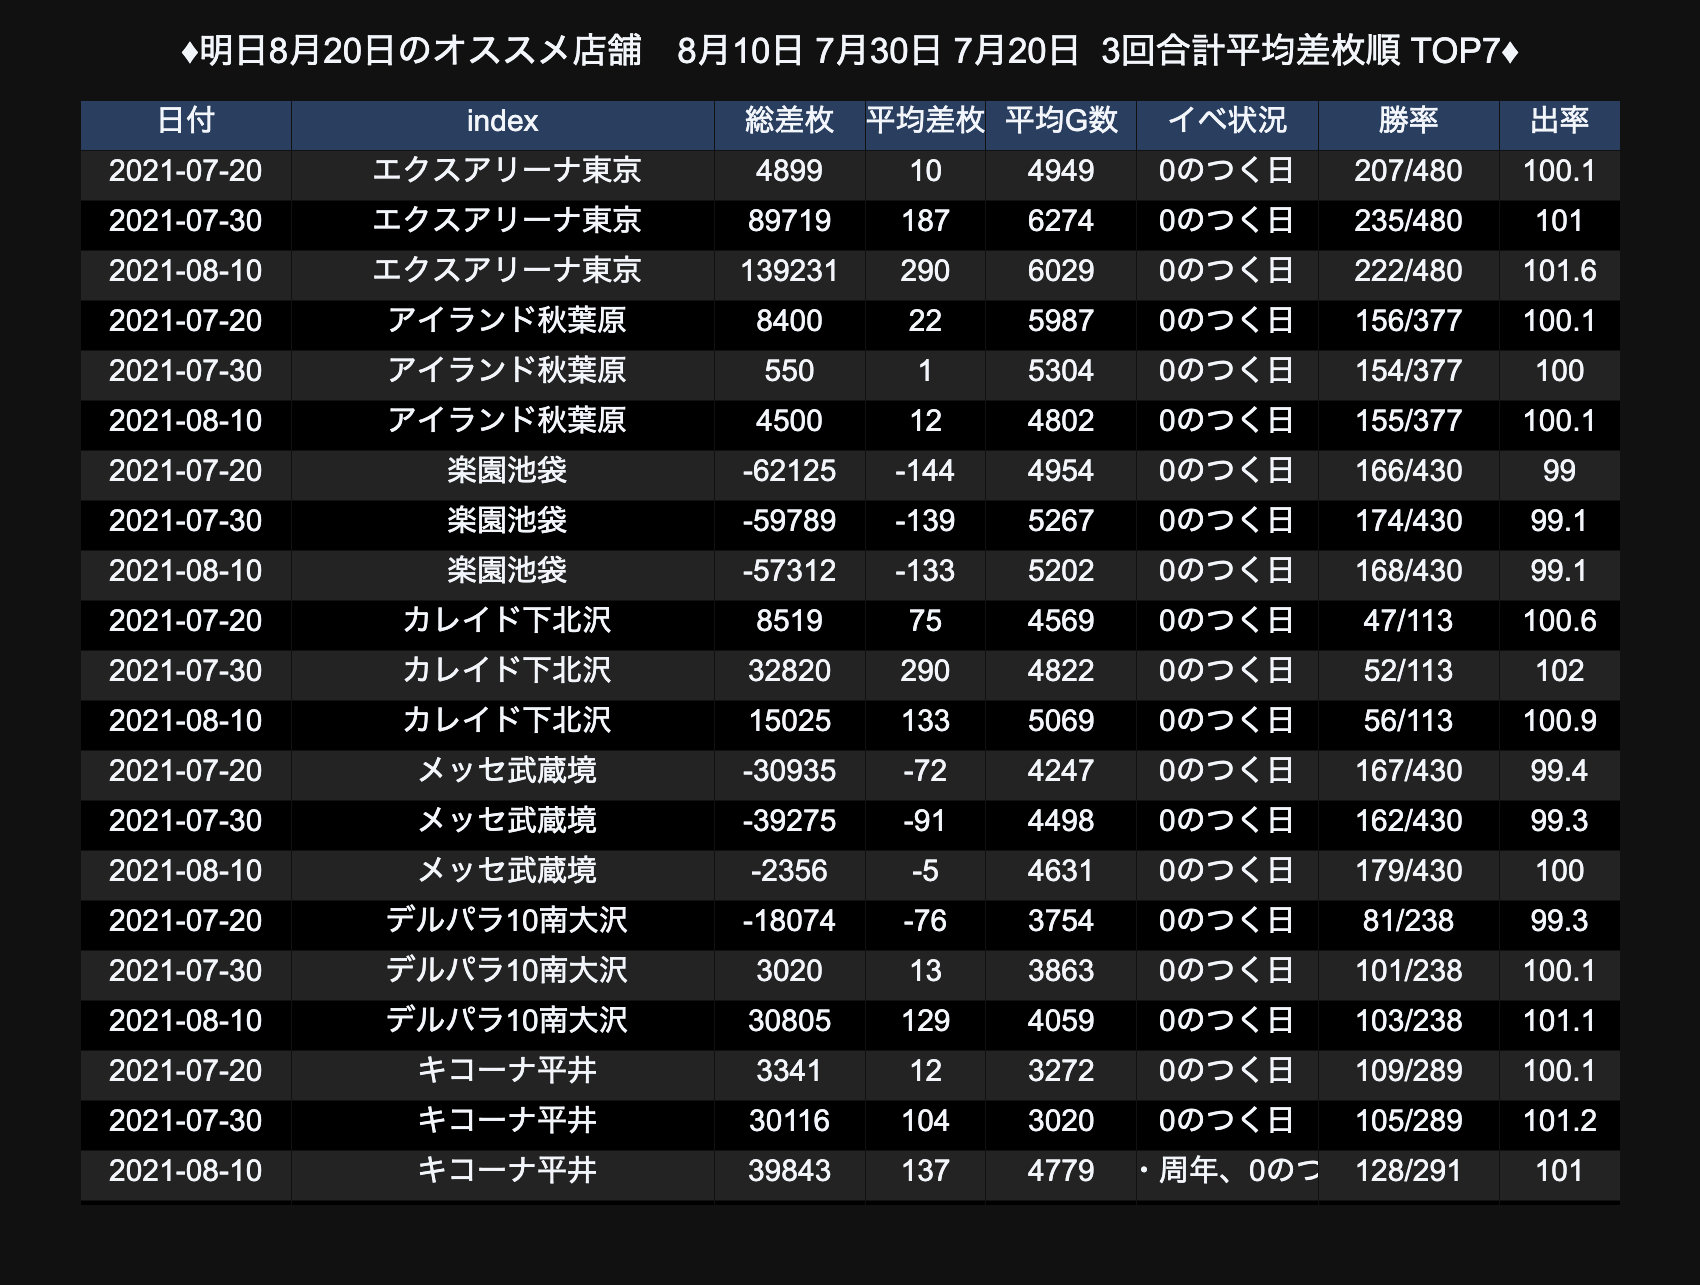
Task: Click total value 30805
Action: pos(789,1021)
